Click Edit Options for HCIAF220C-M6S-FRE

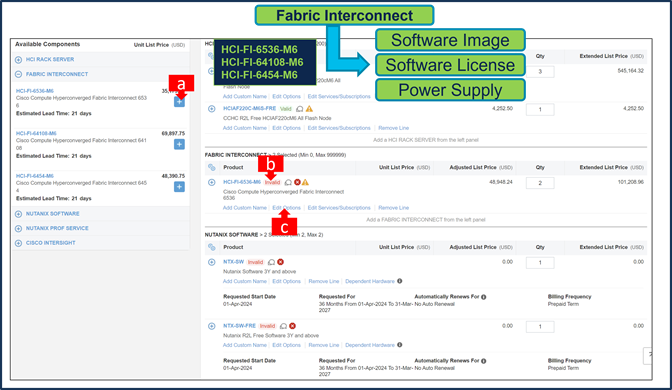pyautogui.click(x=287, y=128)
